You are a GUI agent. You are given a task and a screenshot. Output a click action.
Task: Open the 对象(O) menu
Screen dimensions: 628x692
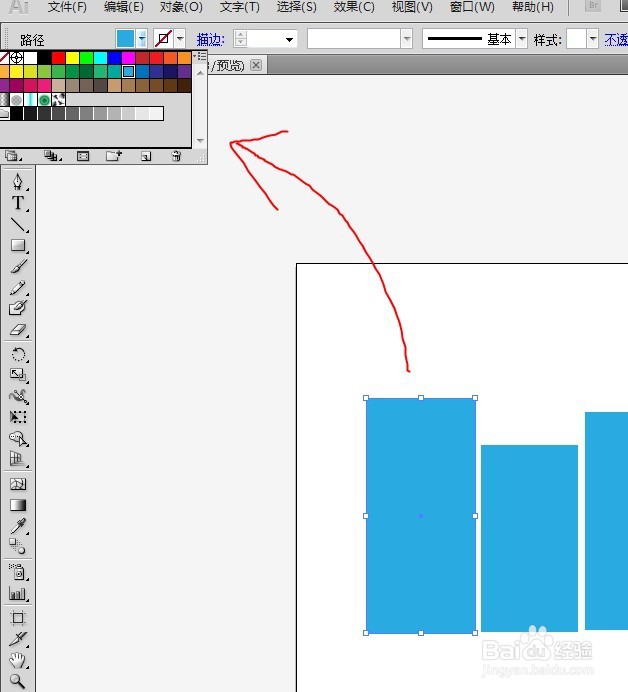pyautogui.click(x=181, y=7)
